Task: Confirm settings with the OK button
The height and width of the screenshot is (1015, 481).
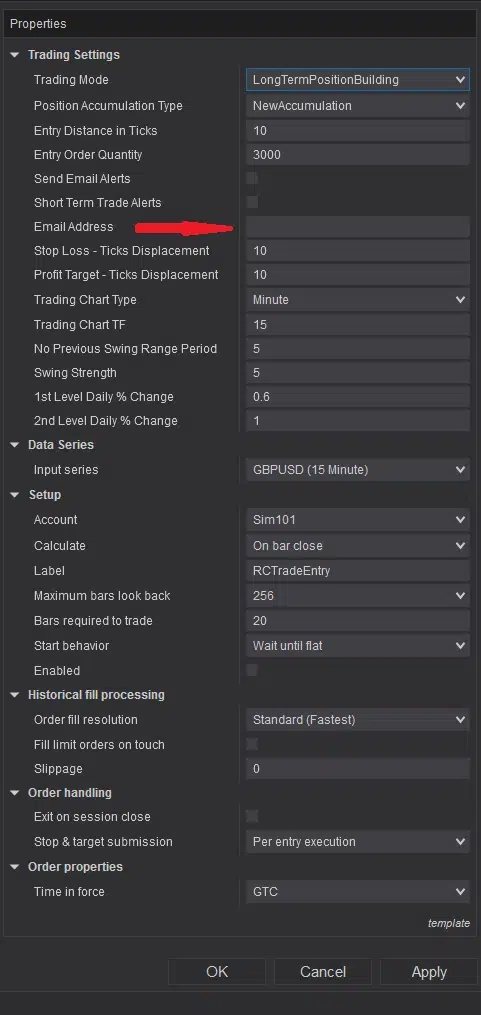Action: (x=217, y=972)
